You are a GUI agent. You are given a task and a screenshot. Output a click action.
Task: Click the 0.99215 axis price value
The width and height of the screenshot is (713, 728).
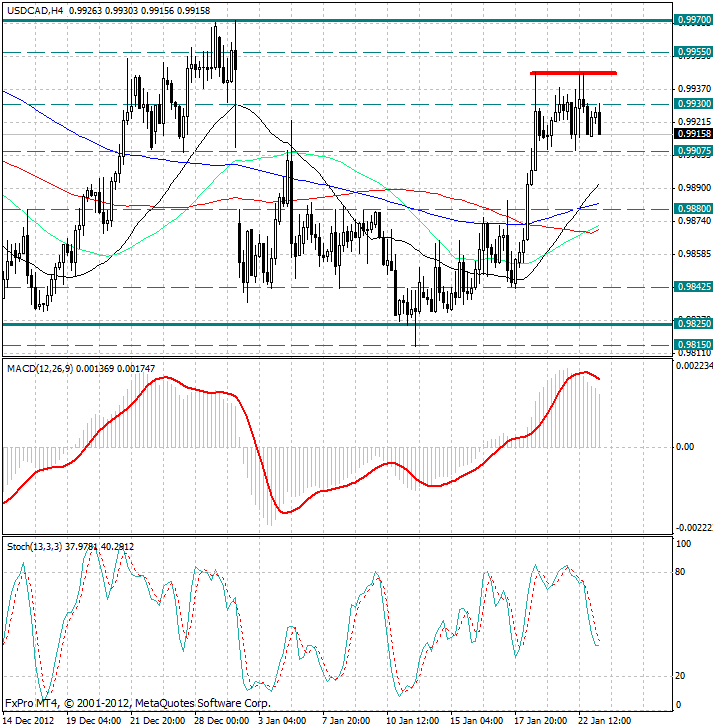[694, 122]
